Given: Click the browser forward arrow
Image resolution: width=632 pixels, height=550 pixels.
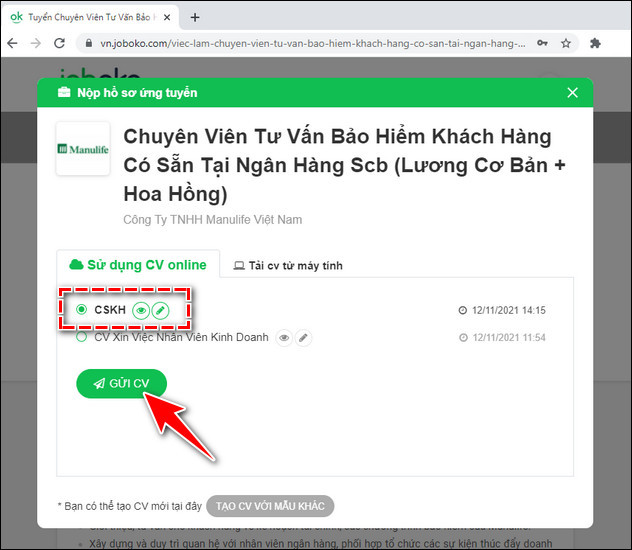Looking at the screenshot, I should tap(36, 43).
